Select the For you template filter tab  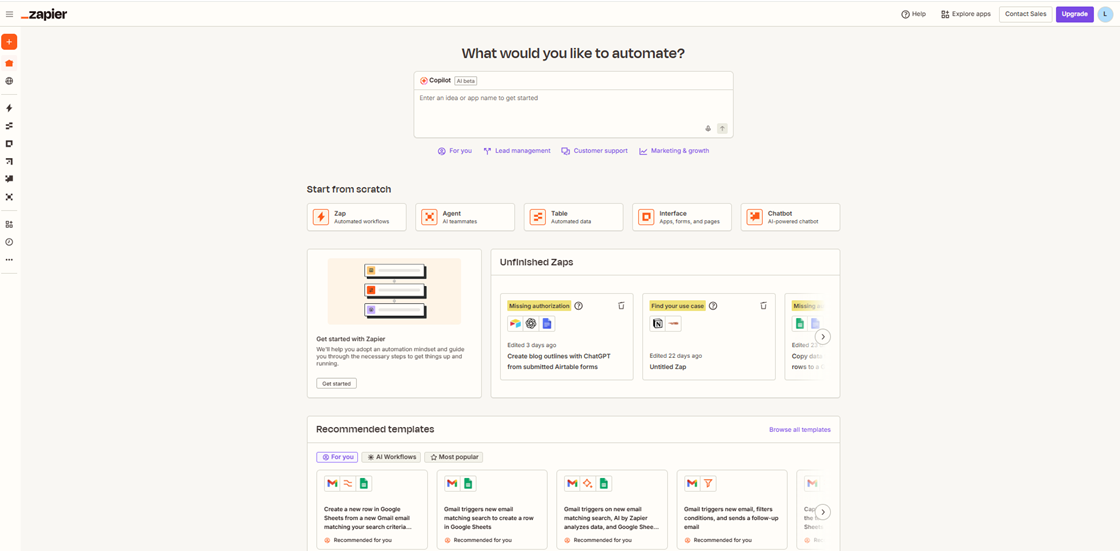click(337, 457)
